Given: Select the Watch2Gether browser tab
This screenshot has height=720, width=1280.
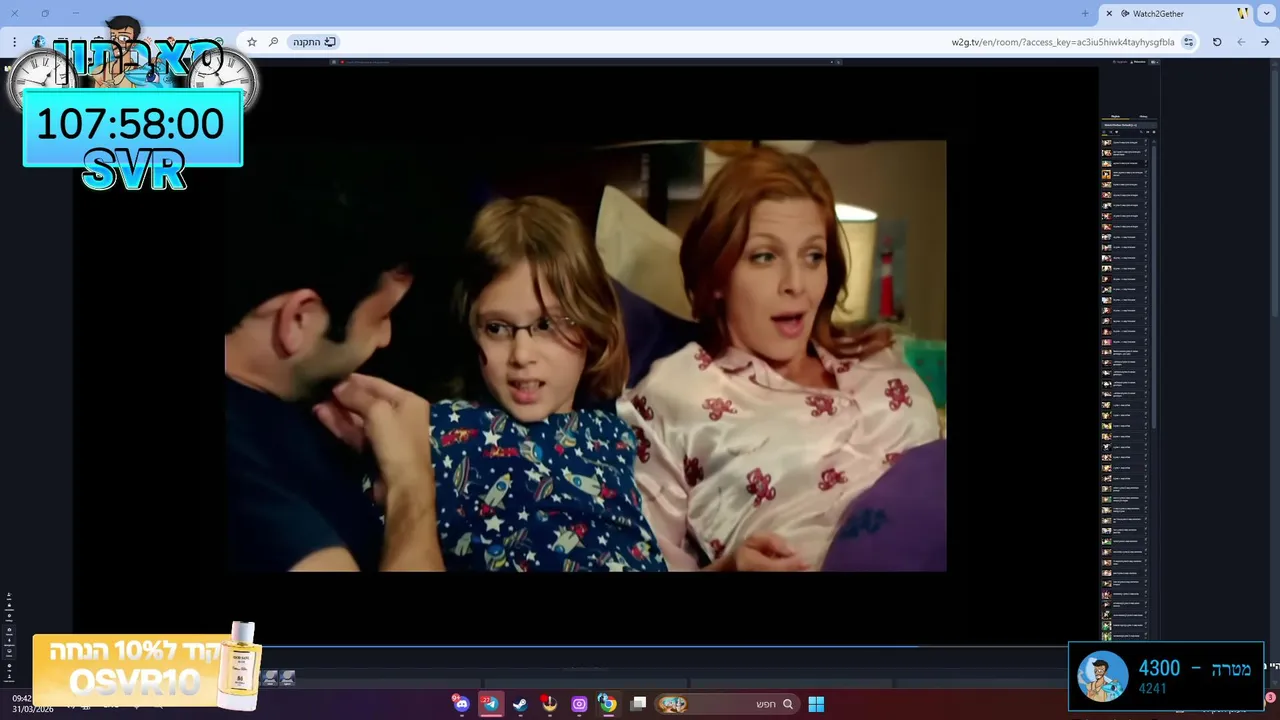Looking at the screenshot, I should [1177, 14].
